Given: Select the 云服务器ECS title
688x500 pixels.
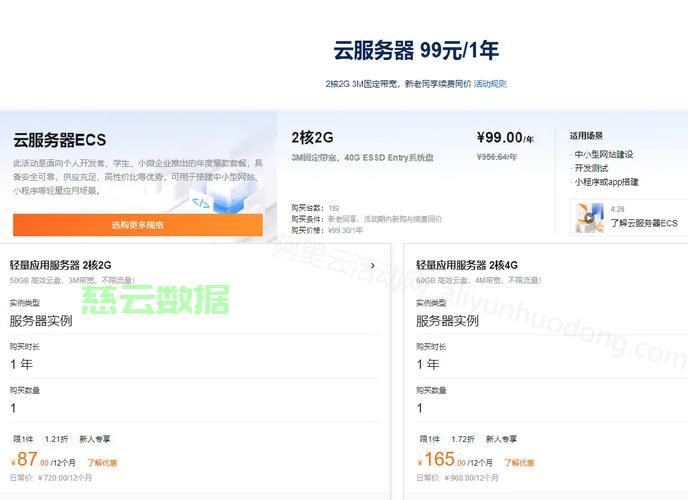Looking at the screenshot, I should [x=60, y=140].
